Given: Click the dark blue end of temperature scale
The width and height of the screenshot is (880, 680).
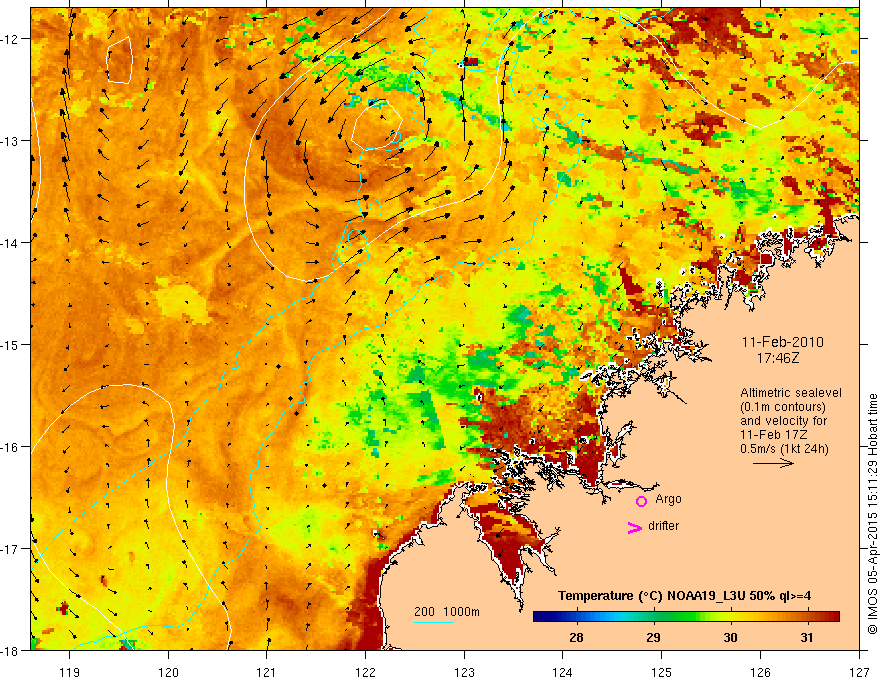Looking at the screenshot, I should tap(542, 617).
